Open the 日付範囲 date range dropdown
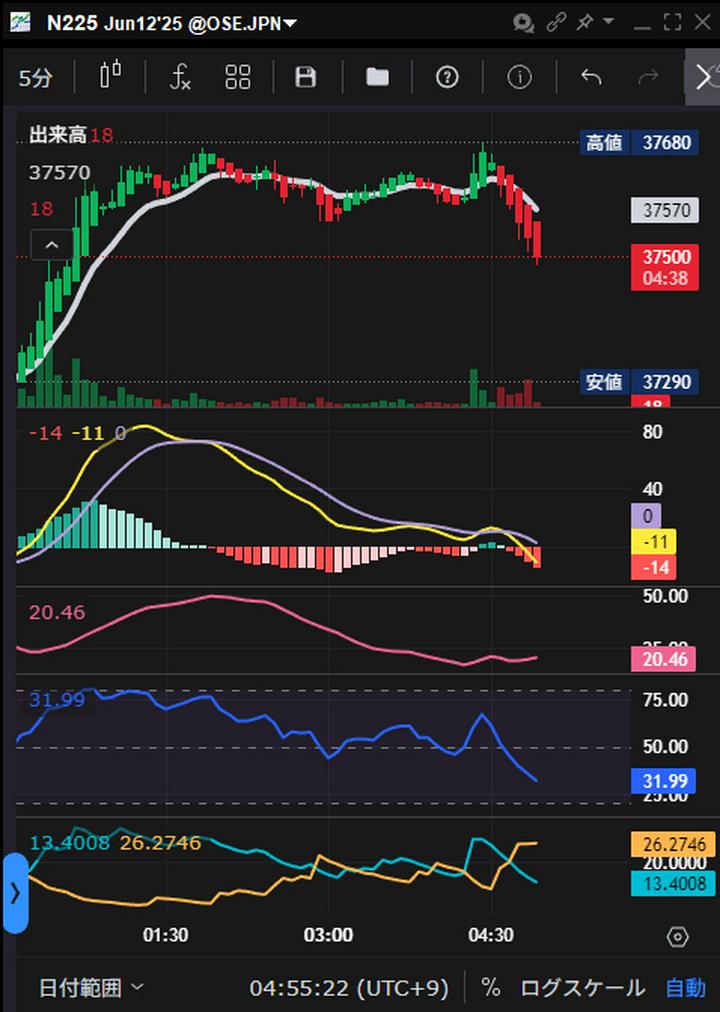The height and width of the screenshot is (1012, 720). (x=91, y=988)
